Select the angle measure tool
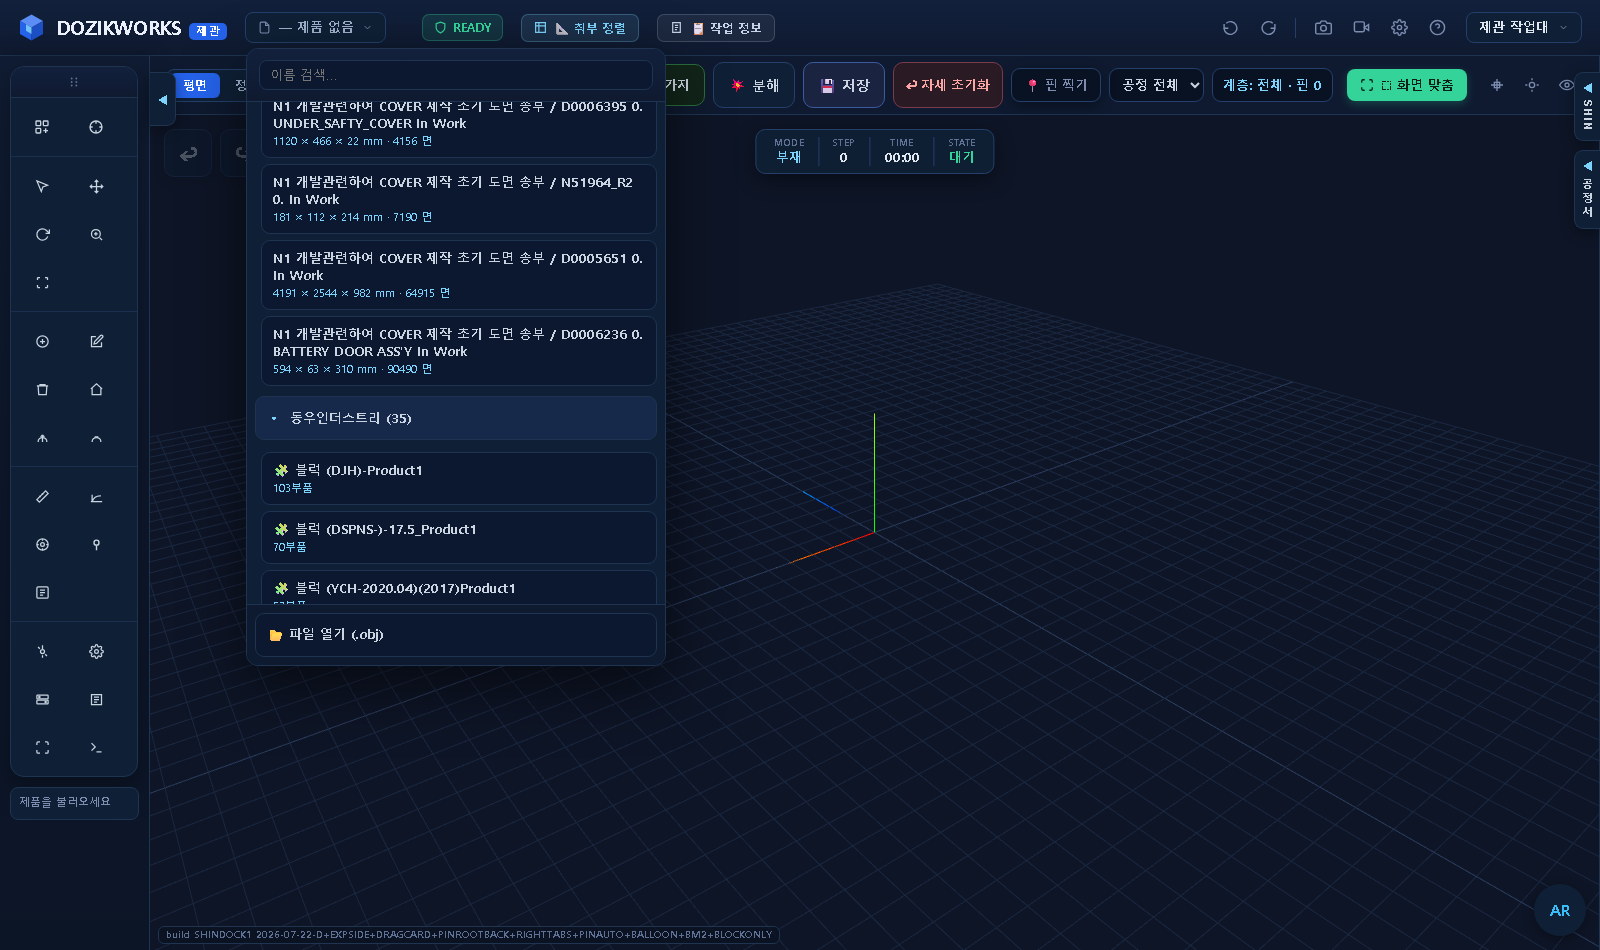This screenshot has height=950, width=1600. [96, 497]
